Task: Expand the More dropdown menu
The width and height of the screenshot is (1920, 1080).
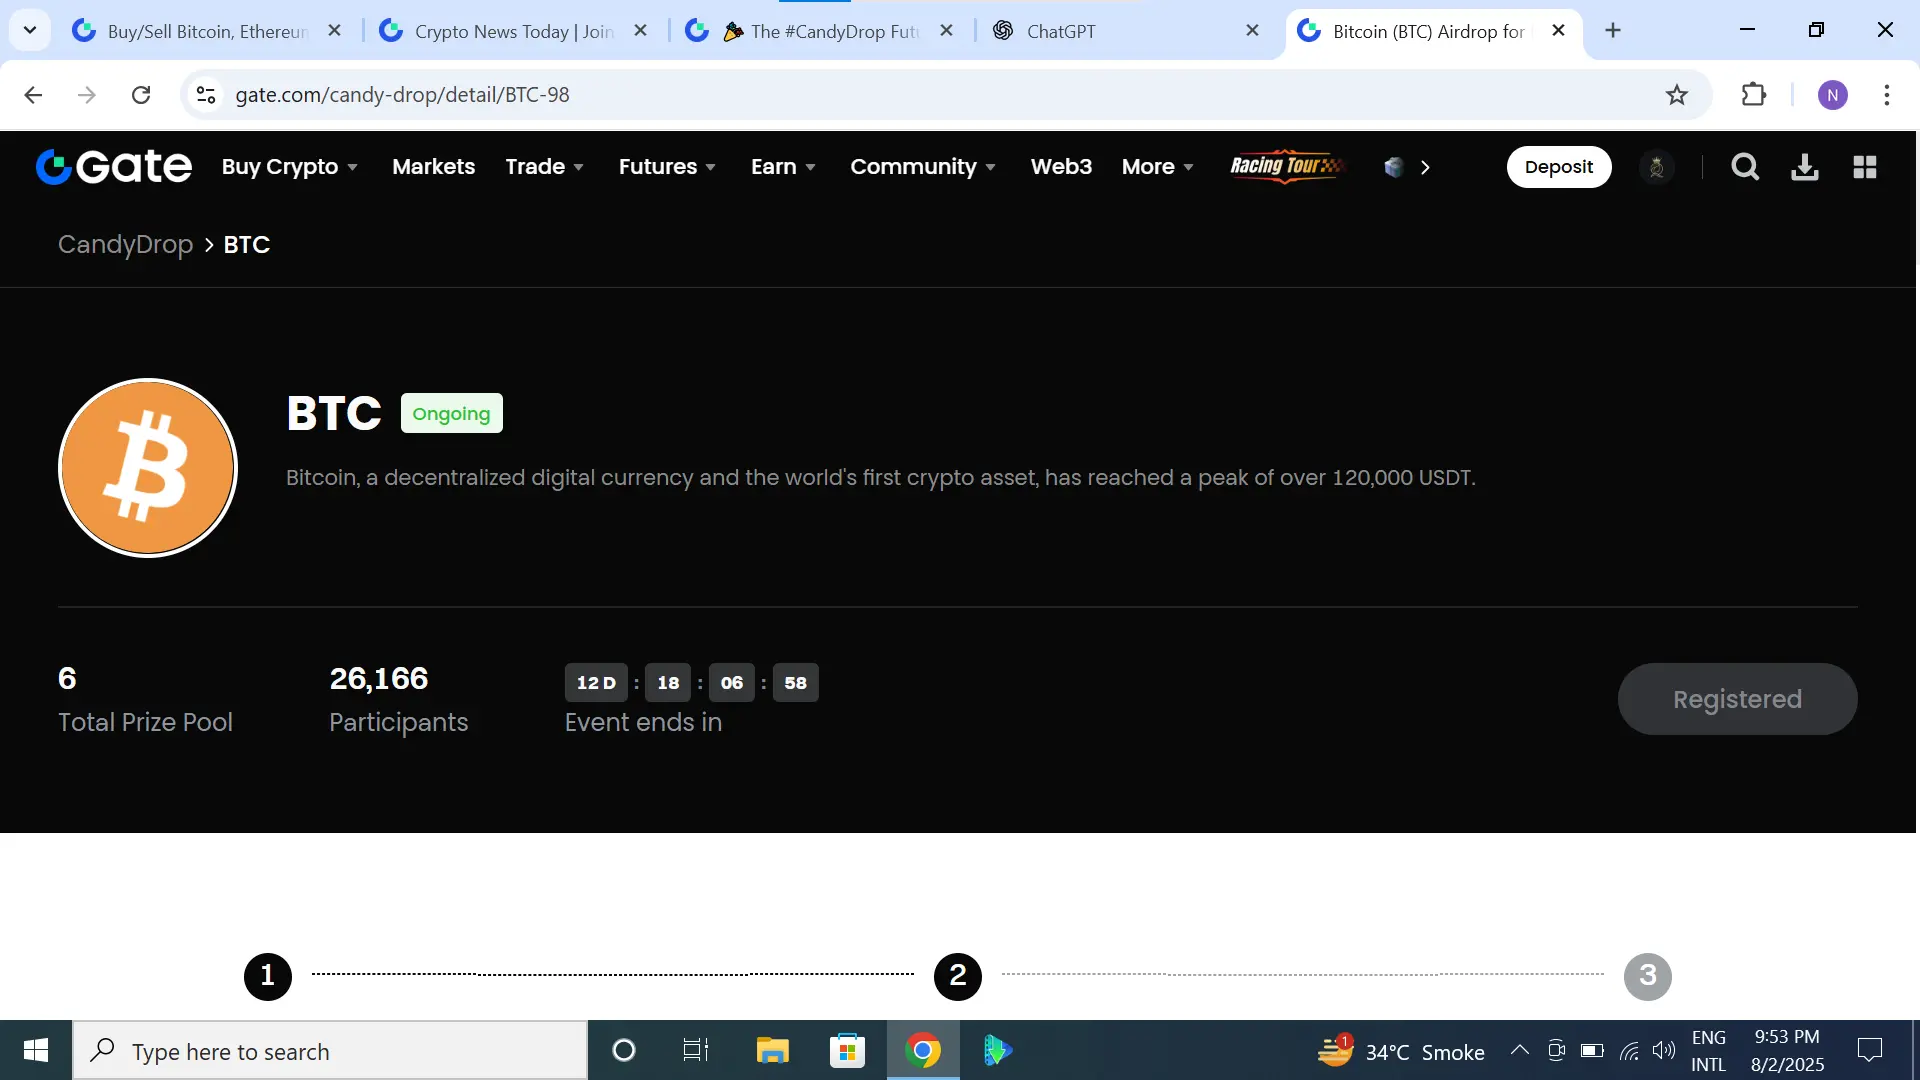Action: pyautogui.click(x=1158, y=167)
